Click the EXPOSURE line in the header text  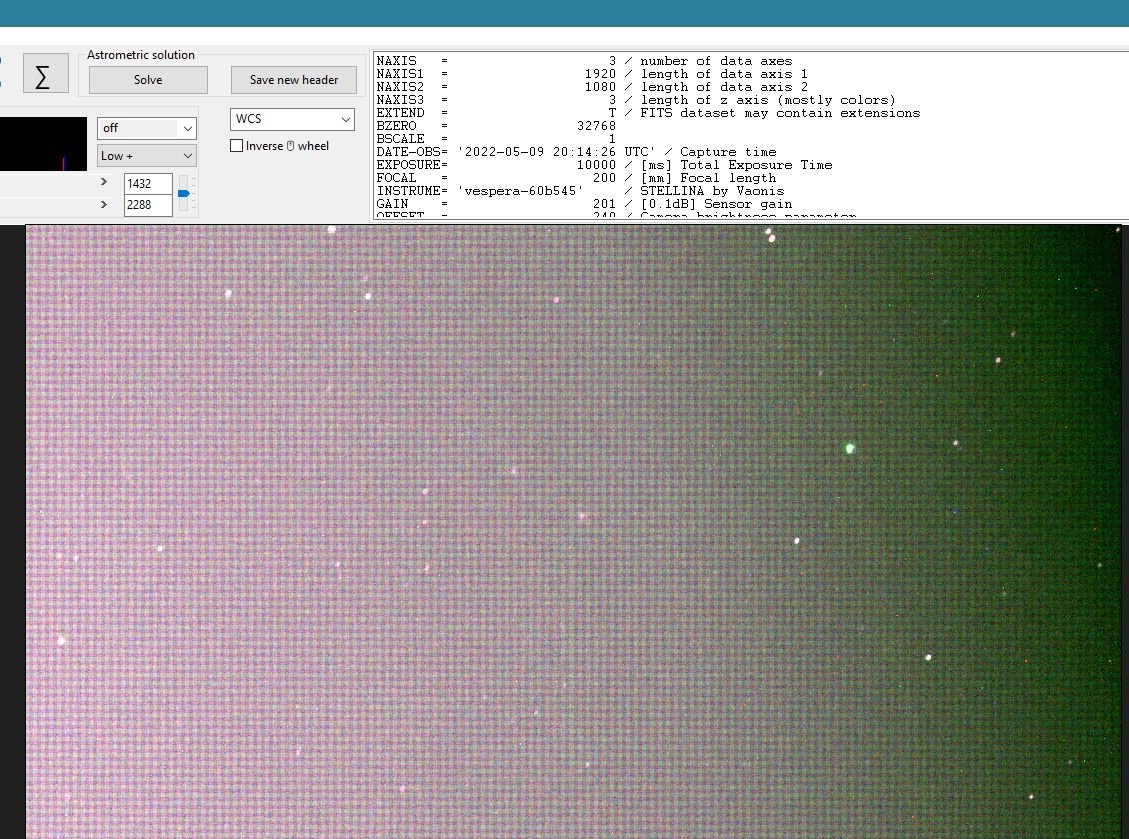click(604, 165)
